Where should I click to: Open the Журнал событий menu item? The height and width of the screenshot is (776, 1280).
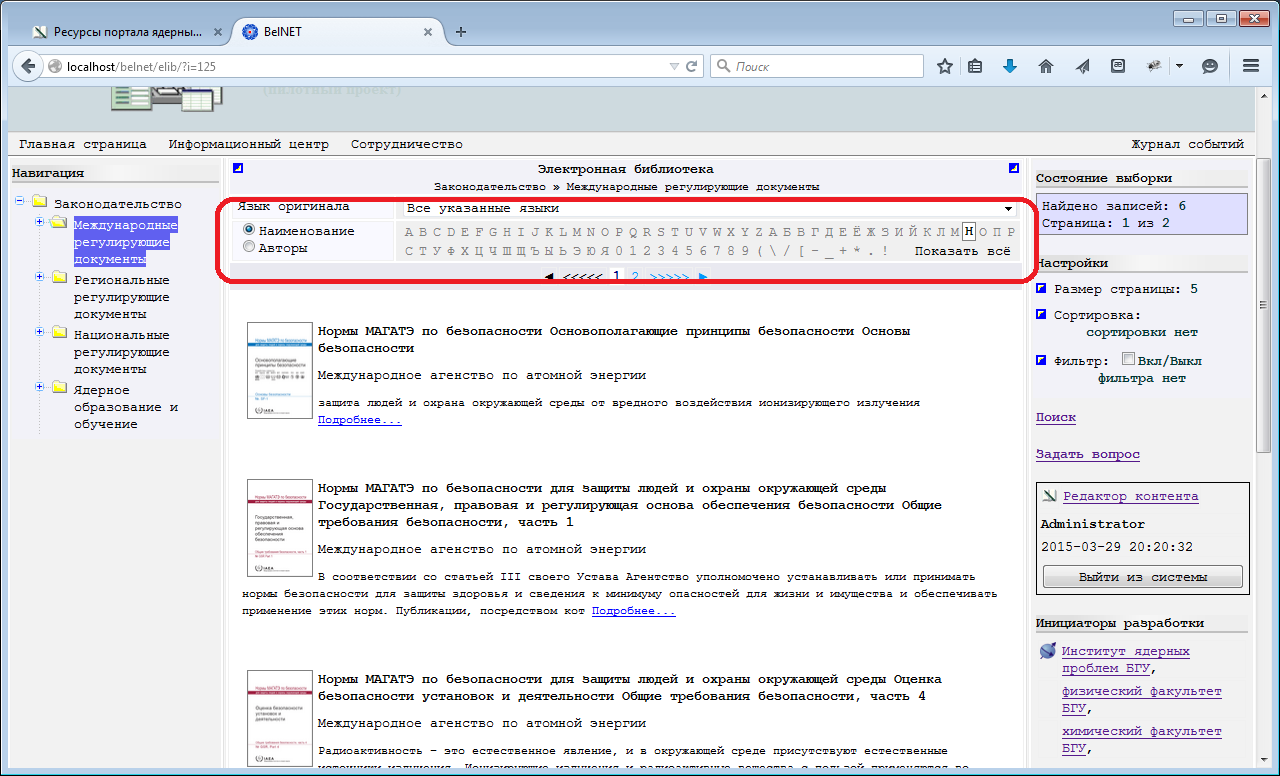click(1187, 144)
